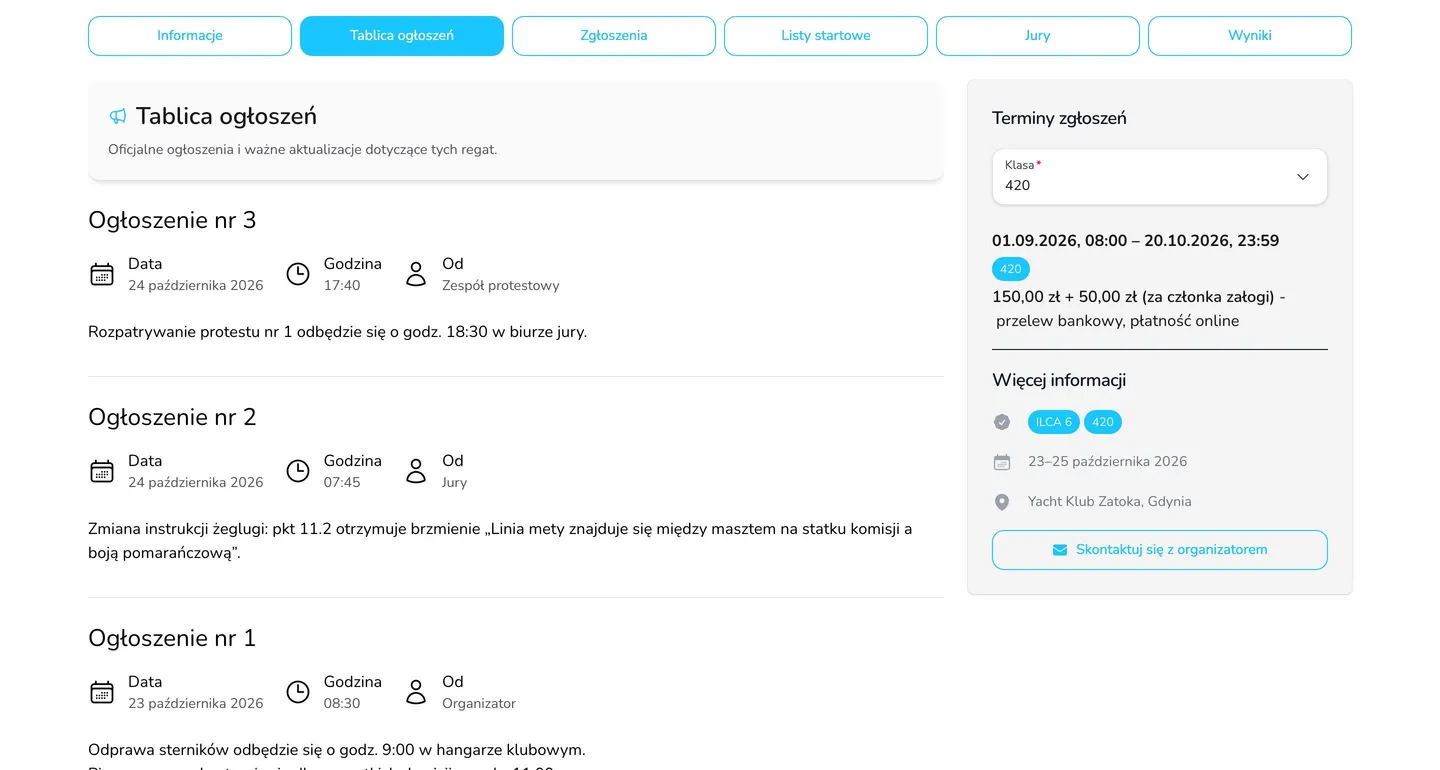Click the verified badge icon beside class tags
Screen dimensions: 1440x770
1002,422
